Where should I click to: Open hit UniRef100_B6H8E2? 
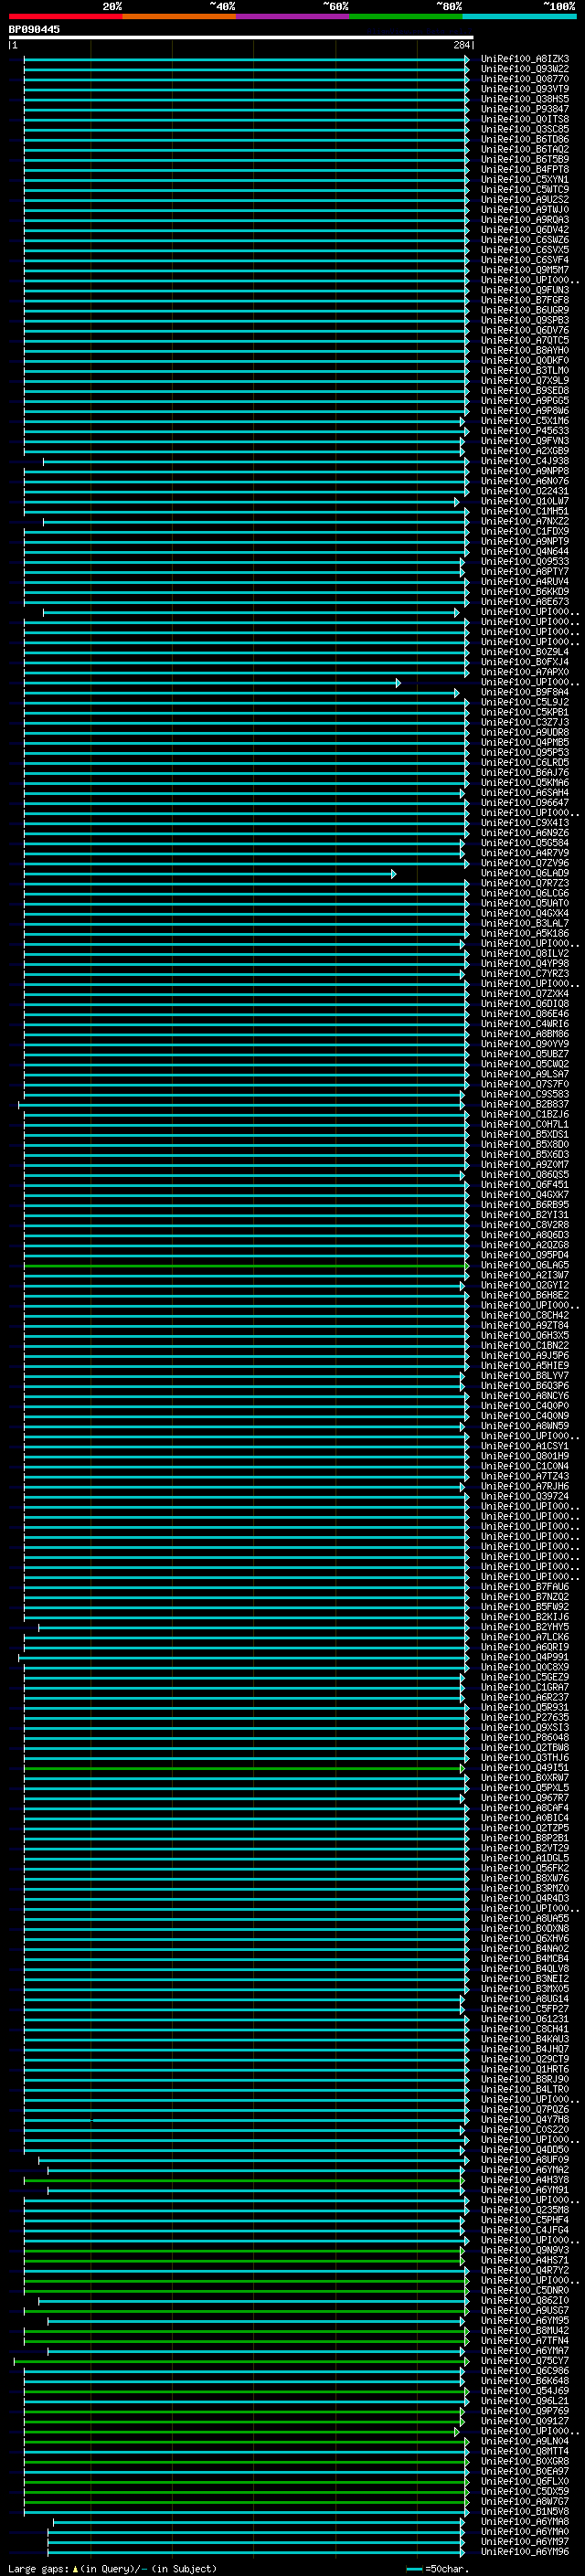pos(525,1295)
